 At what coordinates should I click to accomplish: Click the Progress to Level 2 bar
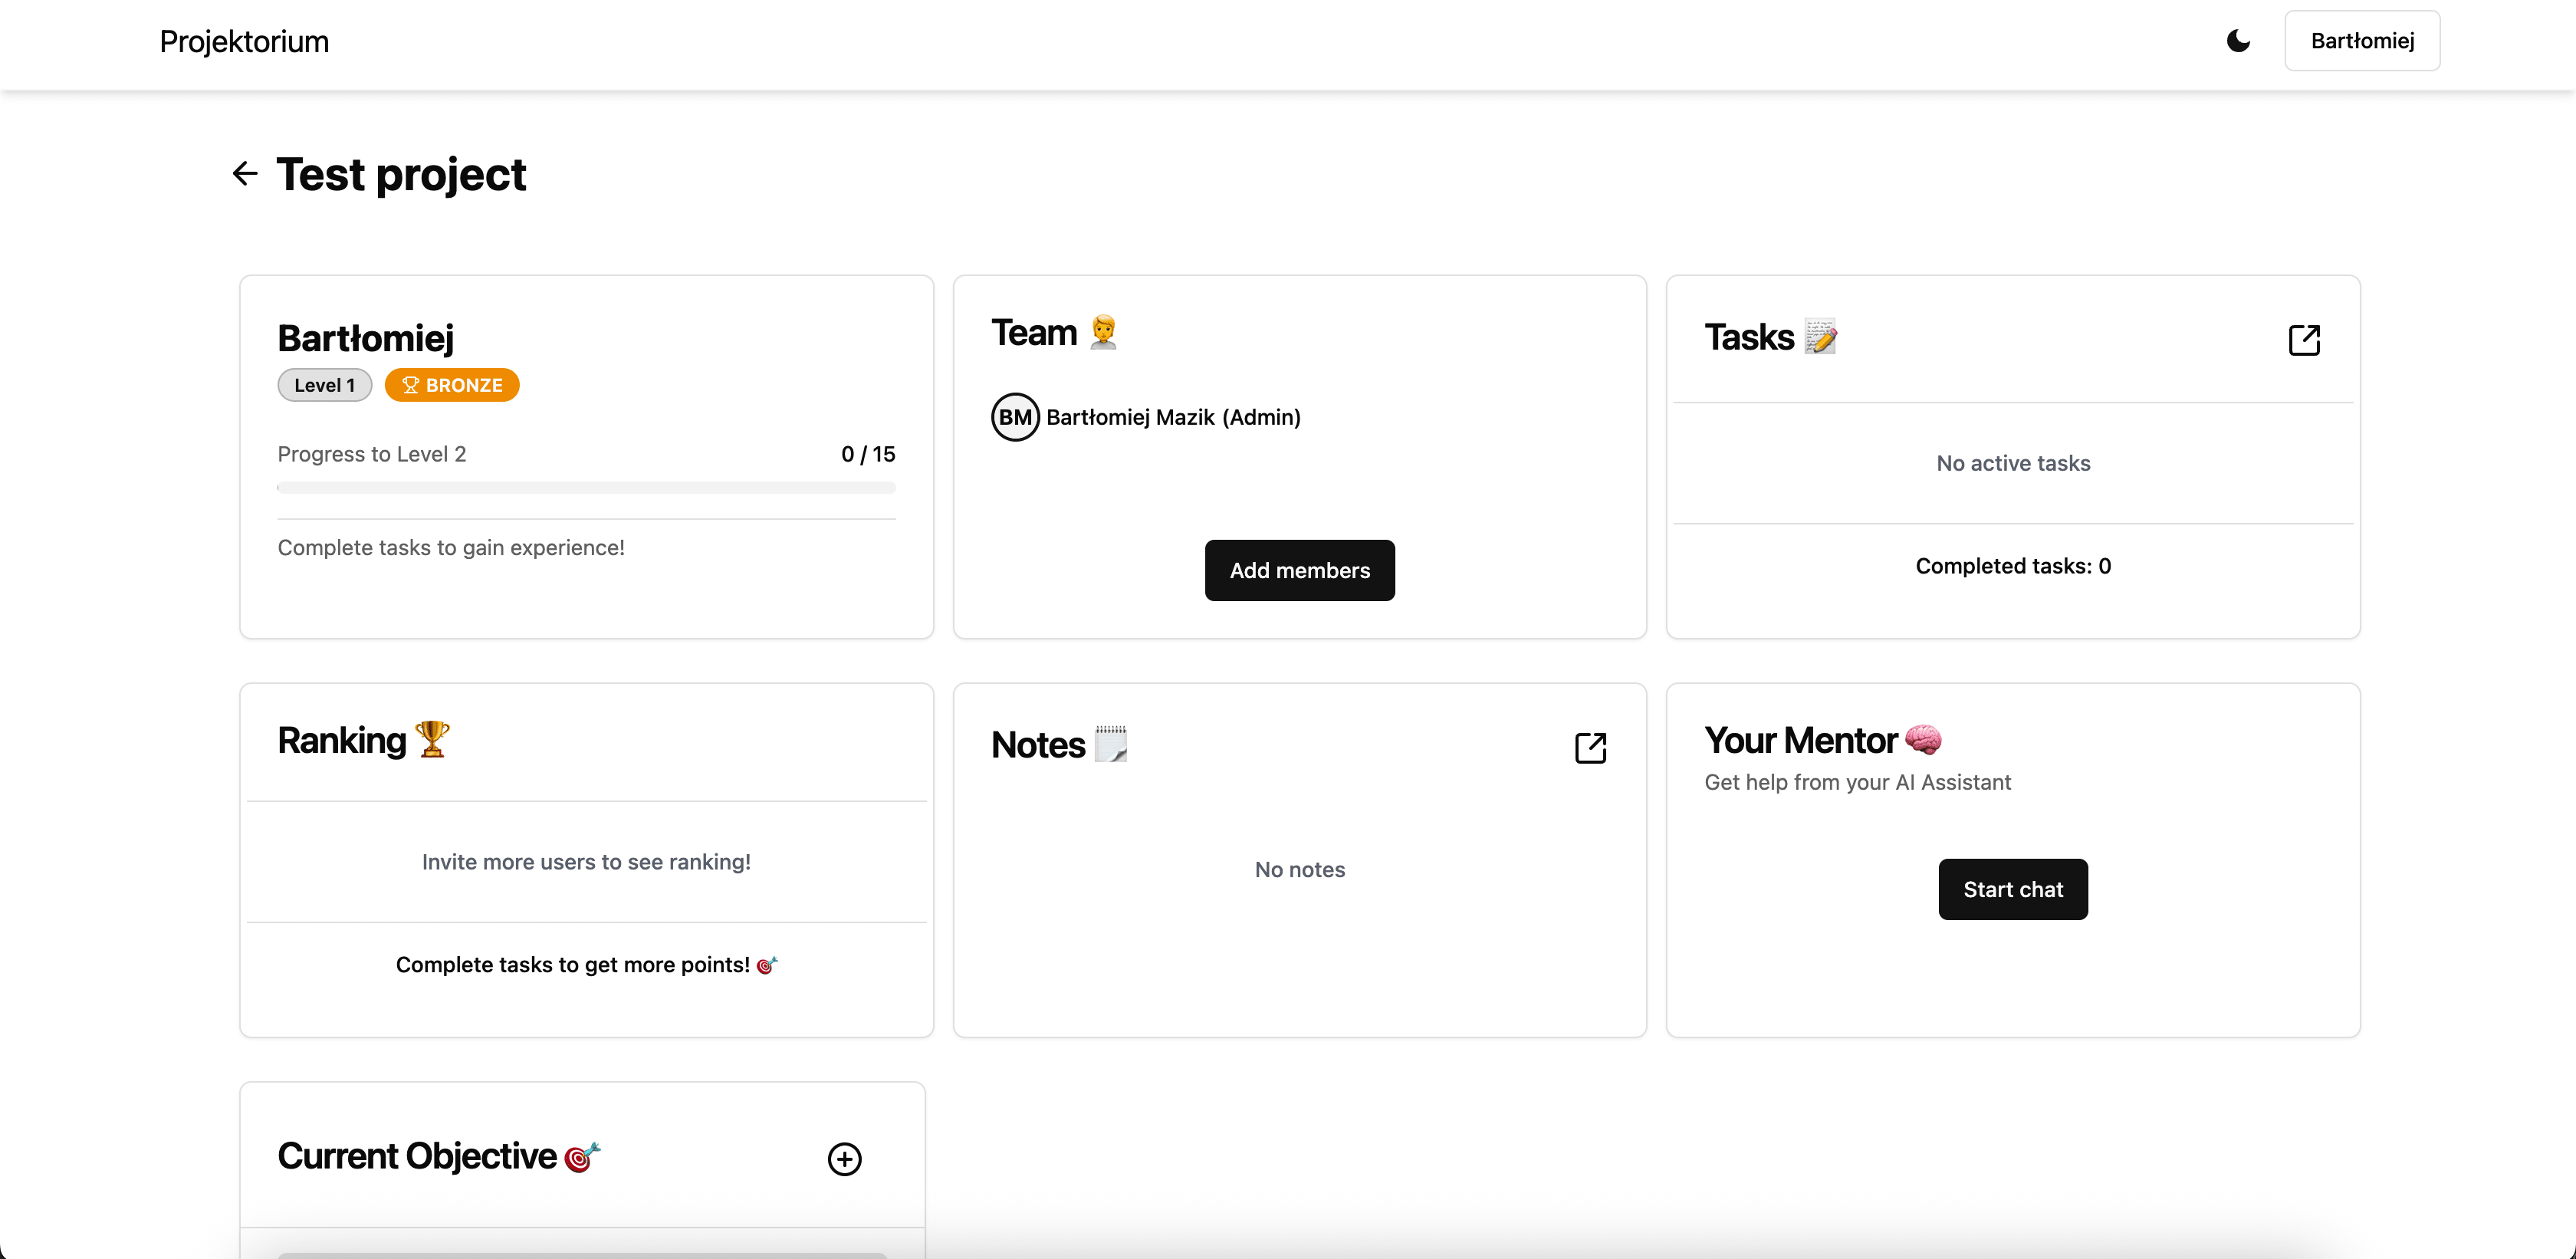coord(586,488)
